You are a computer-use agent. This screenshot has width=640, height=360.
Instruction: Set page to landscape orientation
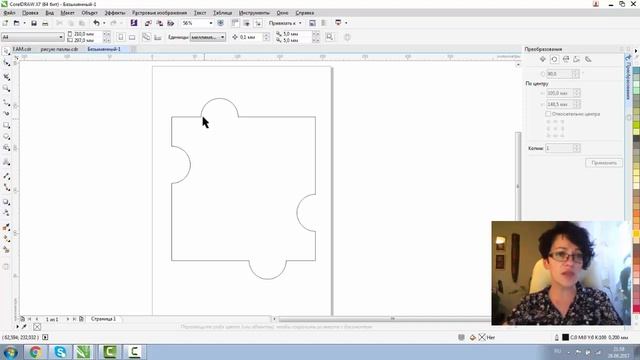click(132, 37)
